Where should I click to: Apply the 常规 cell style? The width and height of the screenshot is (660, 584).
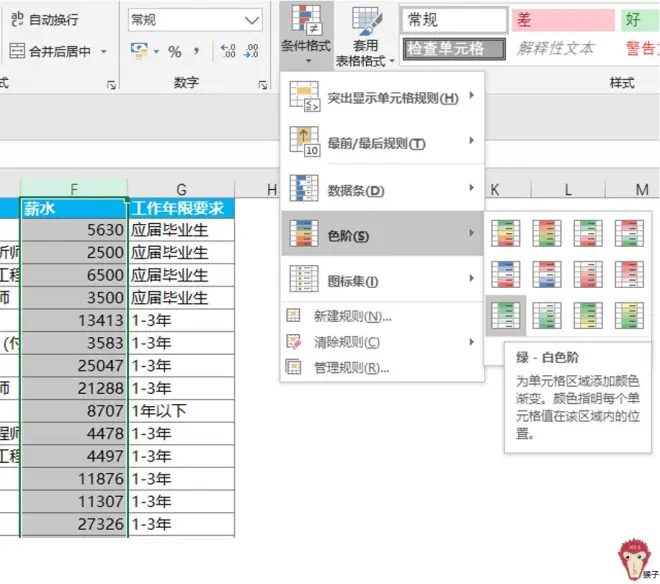(454, 20)
